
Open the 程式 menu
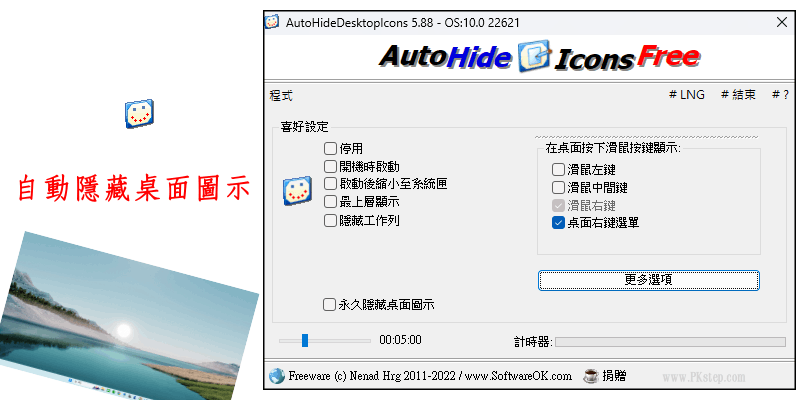281,95
